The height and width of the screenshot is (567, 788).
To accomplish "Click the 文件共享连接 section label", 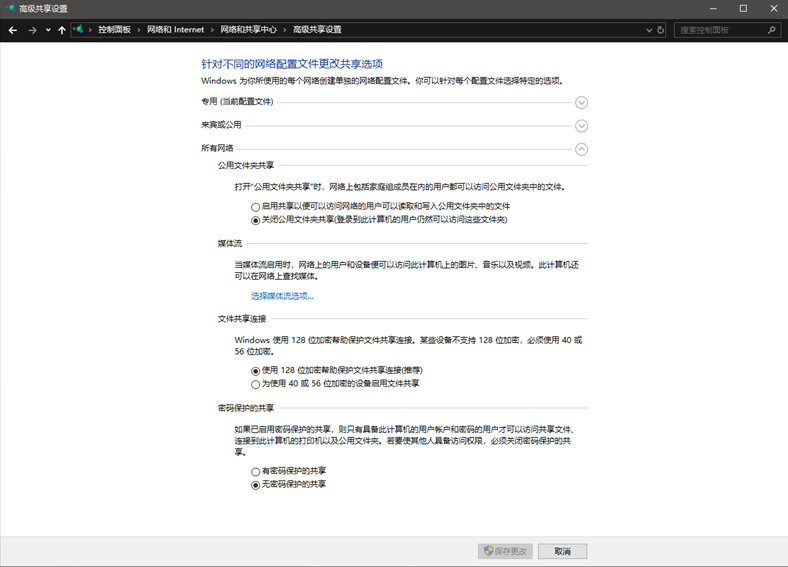I will tap(242, 319).
